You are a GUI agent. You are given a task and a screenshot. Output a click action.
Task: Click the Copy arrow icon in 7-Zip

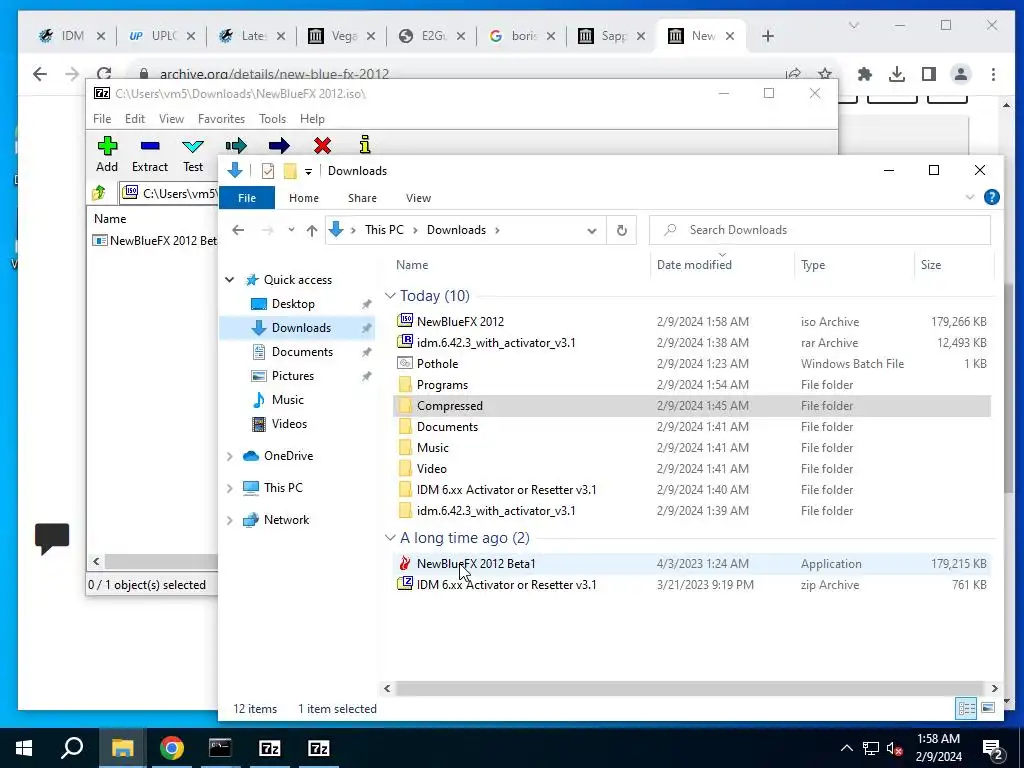click(x=236, y=145)
